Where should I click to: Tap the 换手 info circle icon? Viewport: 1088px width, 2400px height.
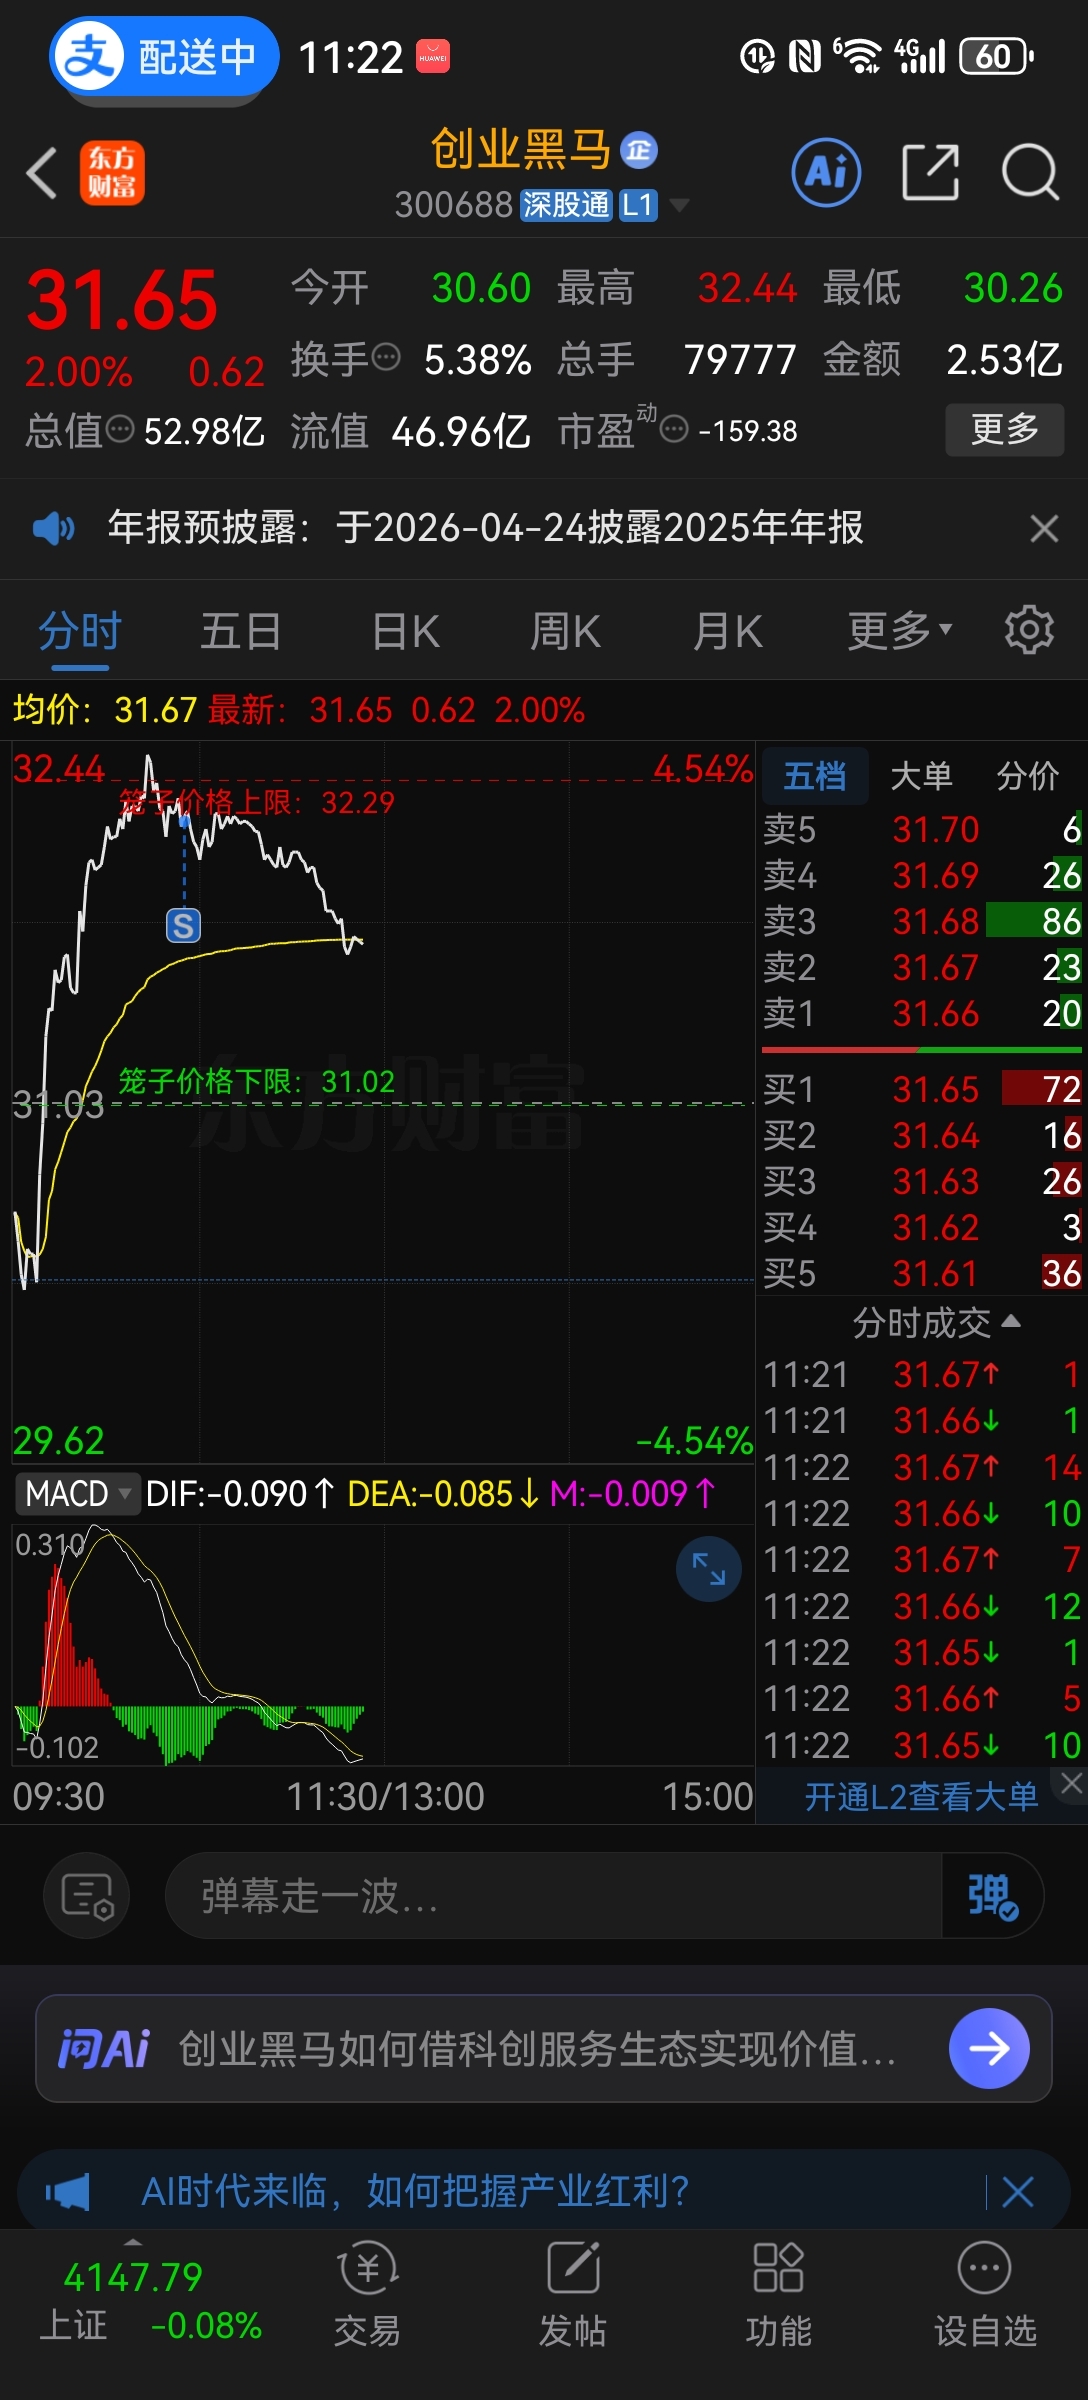click(386, 357)
